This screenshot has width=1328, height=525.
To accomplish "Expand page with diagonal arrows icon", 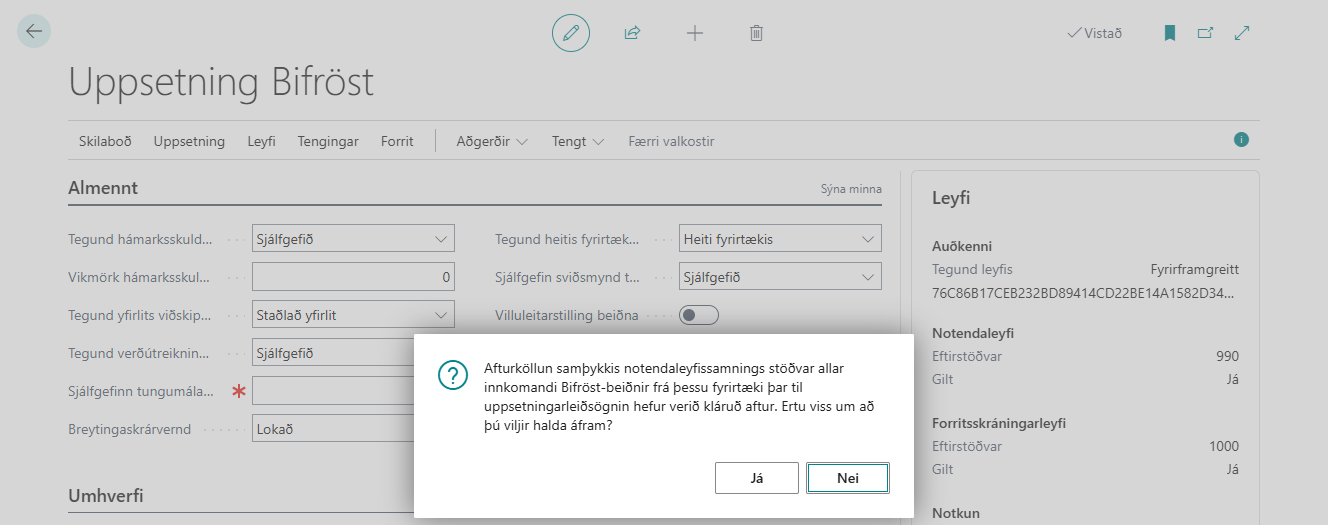I will point(1242,33).
